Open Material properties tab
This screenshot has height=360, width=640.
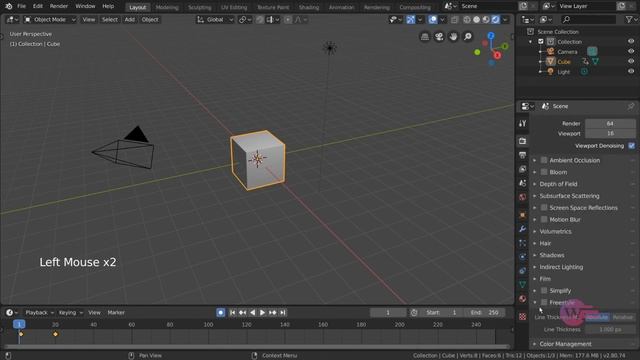pos(522,299)
